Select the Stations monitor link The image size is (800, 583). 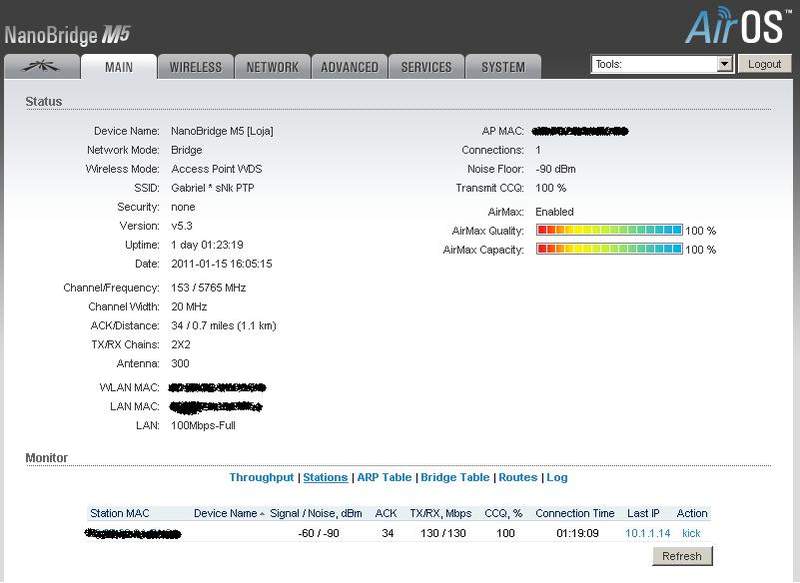click(326, 477)
